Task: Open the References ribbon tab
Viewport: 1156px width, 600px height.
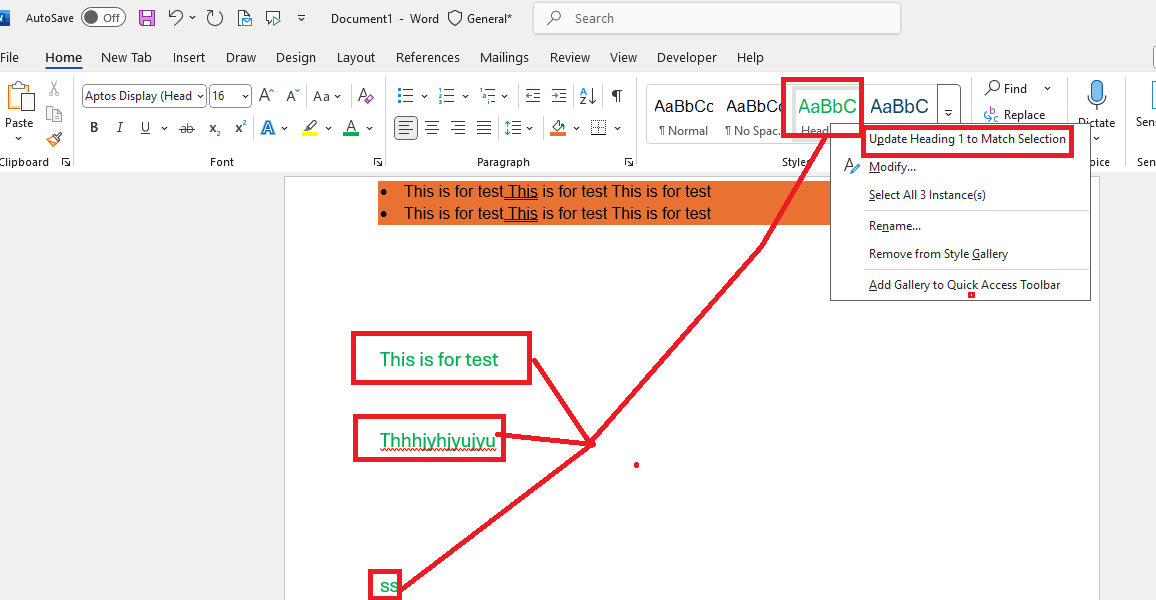Action: coord(428,57)
